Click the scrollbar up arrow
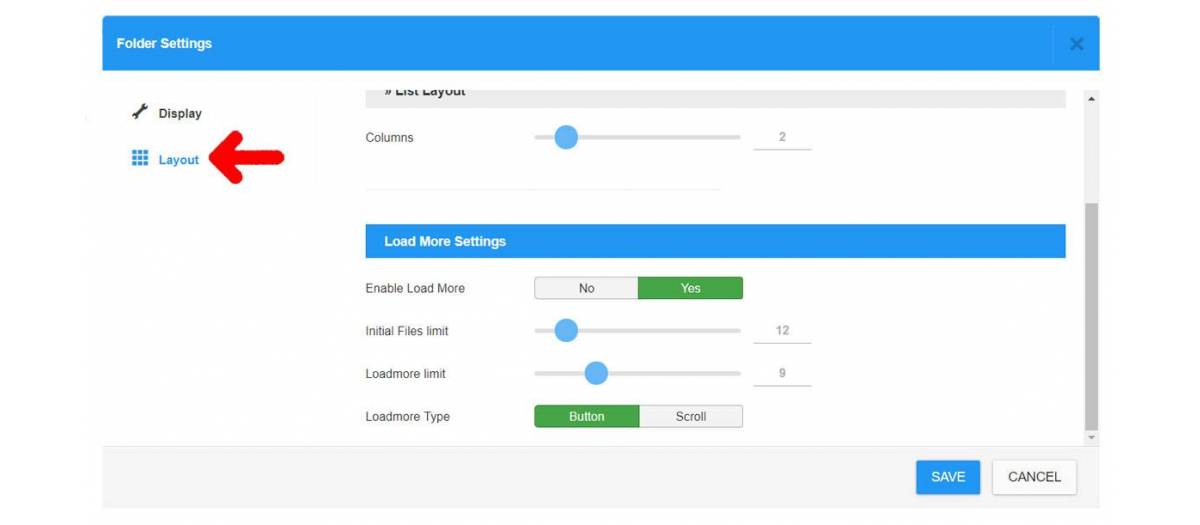The image size is (1200, 525). click(1091, 99)
